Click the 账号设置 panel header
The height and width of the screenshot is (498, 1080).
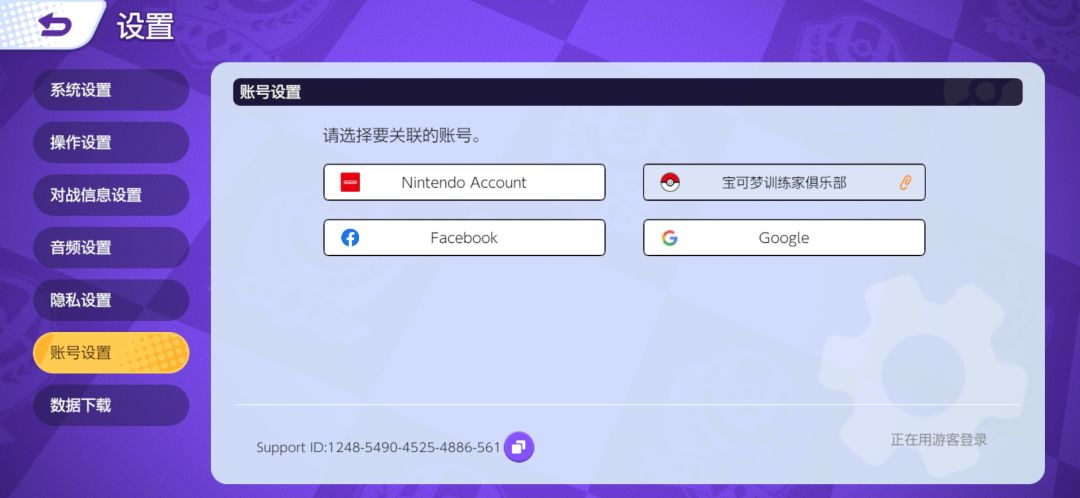627,92
